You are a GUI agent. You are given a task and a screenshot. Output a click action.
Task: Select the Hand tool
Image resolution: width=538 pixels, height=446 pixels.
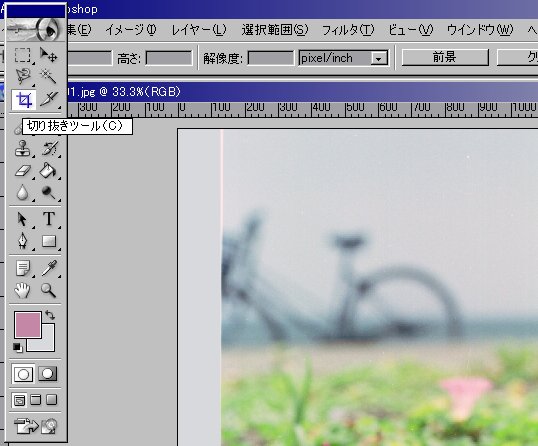(22, 290)
